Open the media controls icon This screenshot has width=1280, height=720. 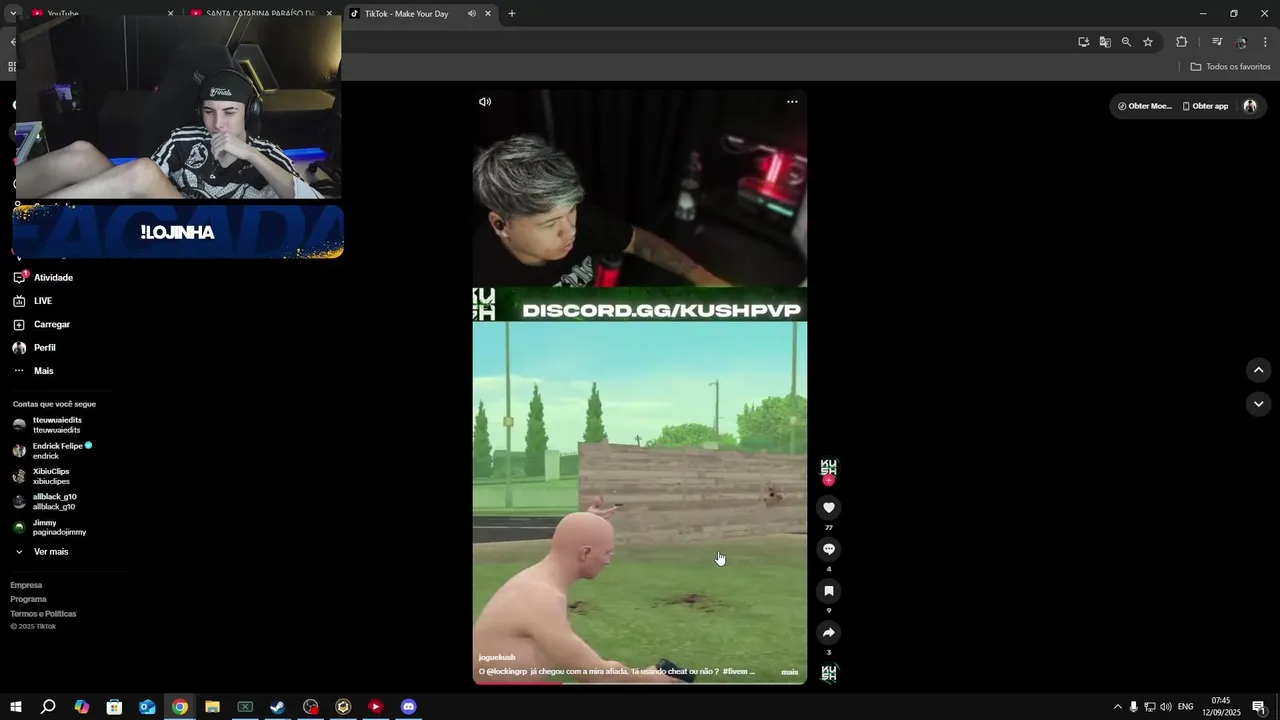(x=1217, y=42)
